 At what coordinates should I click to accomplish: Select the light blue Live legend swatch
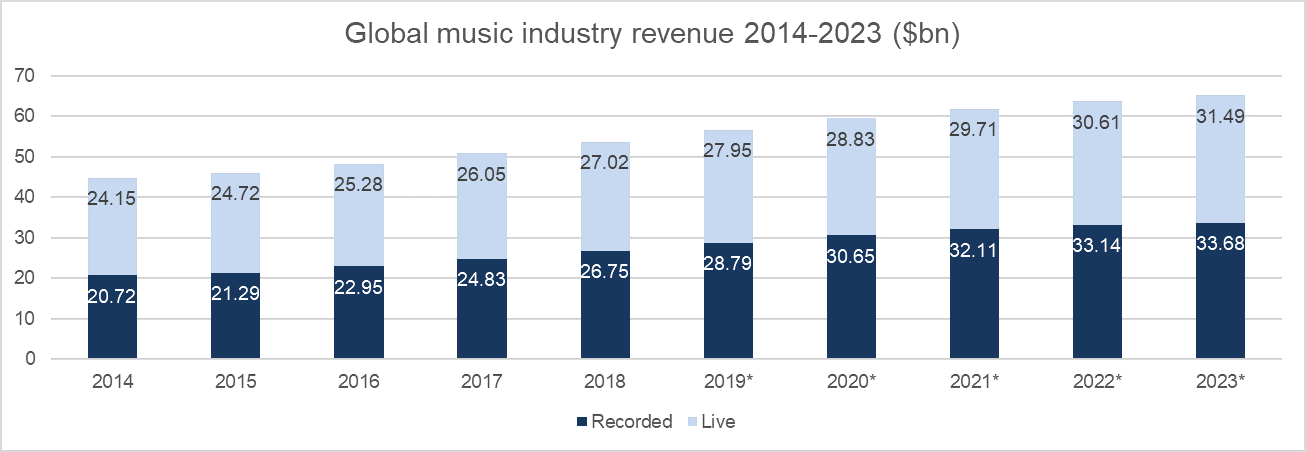(690, 422)
